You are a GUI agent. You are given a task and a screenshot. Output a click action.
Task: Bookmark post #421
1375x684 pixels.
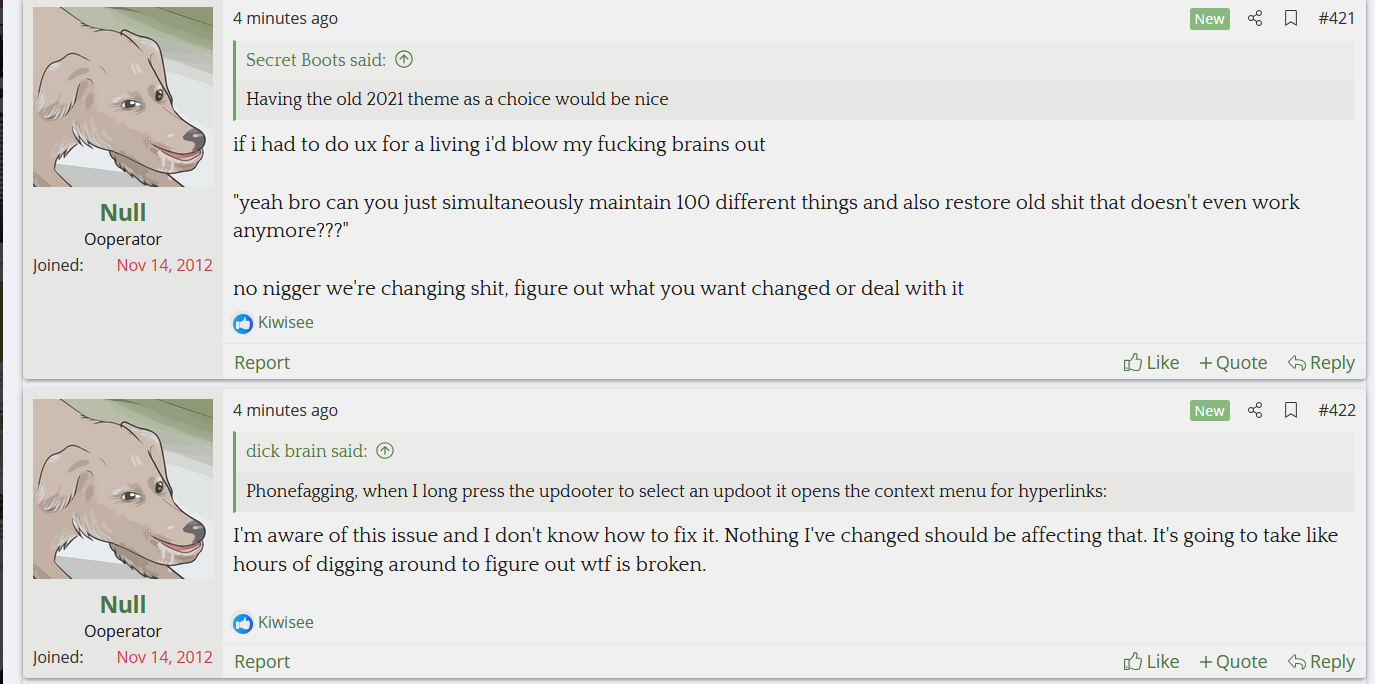click(1291, 18)
